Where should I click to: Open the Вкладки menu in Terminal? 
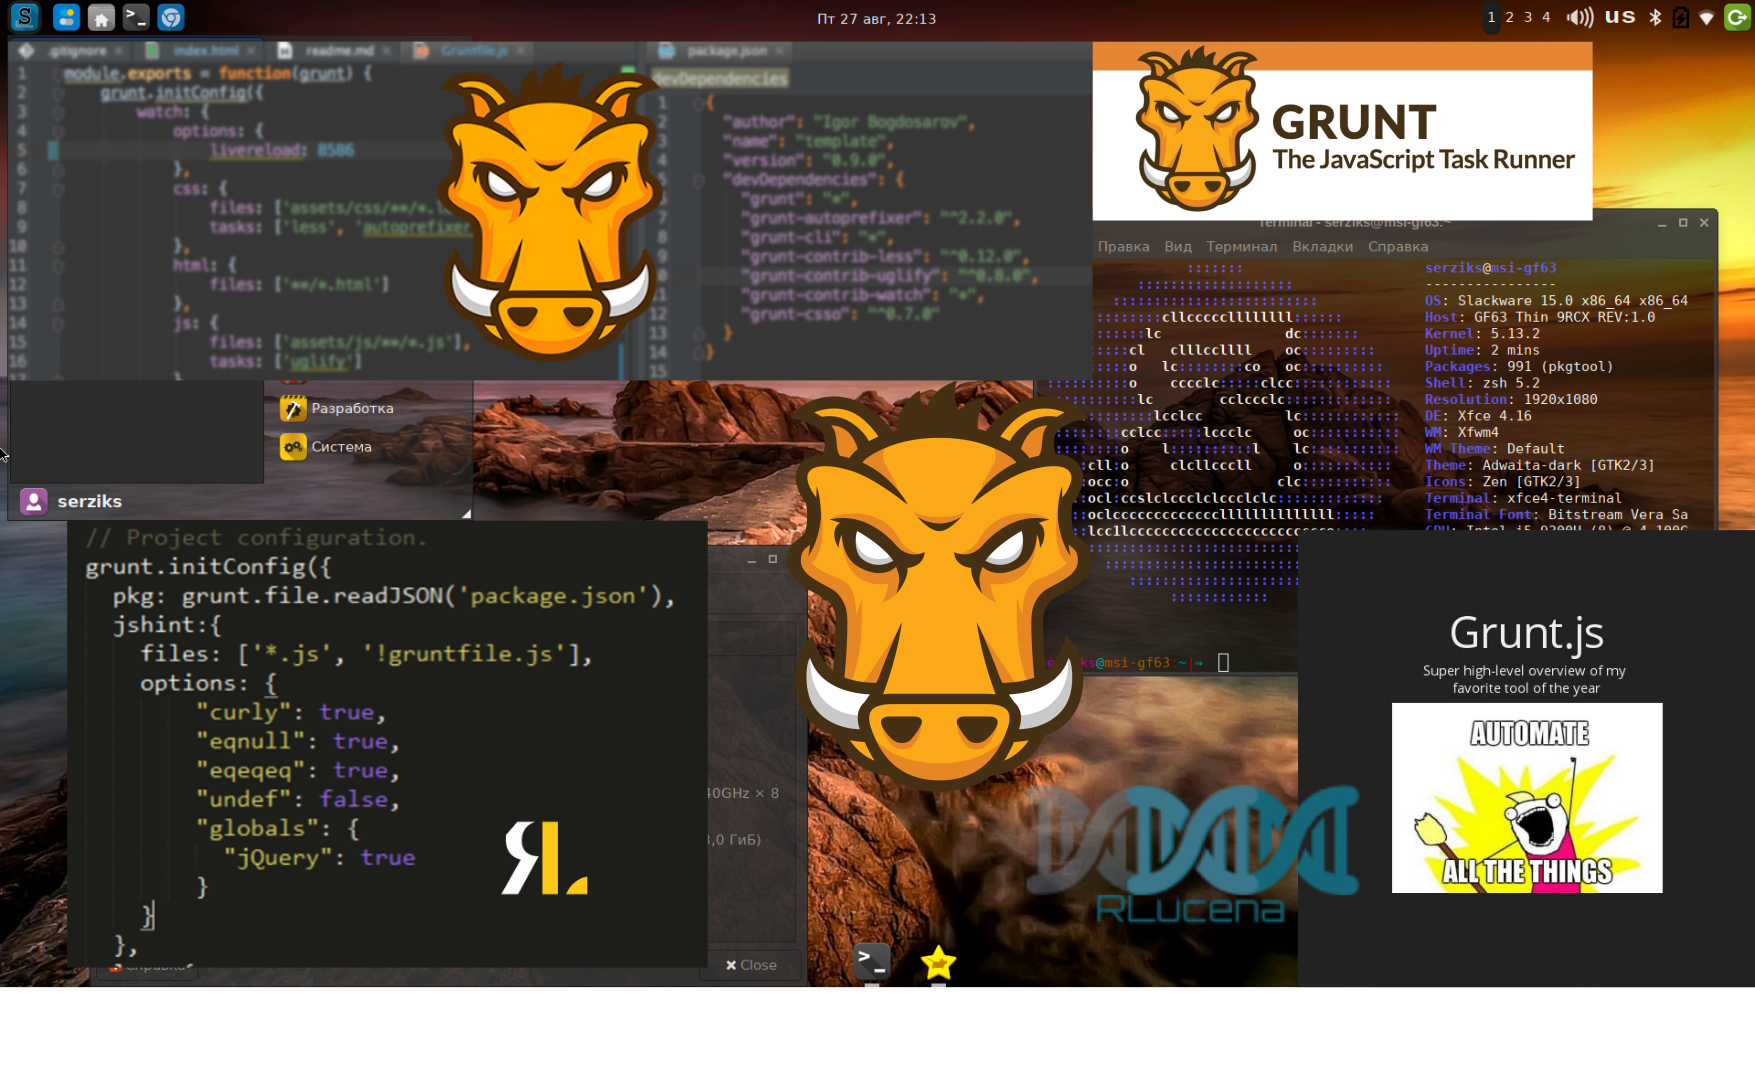(1322, 246)
